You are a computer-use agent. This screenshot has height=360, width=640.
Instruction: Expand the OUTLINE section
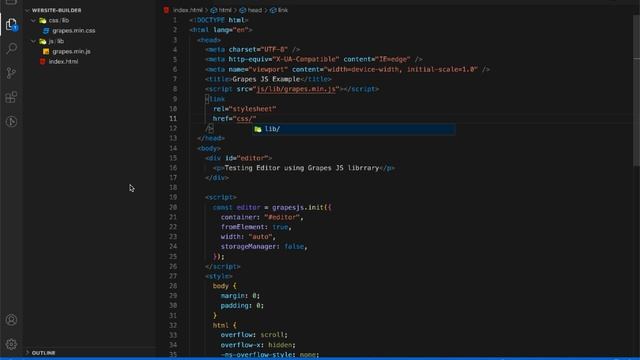pos(27,353)
